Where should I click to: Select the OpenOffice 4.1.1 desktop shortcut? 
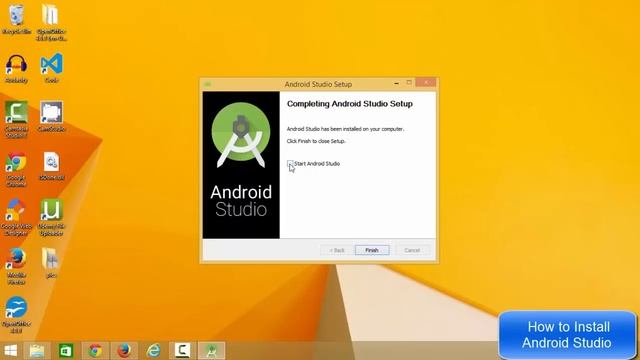click(16, 315)
